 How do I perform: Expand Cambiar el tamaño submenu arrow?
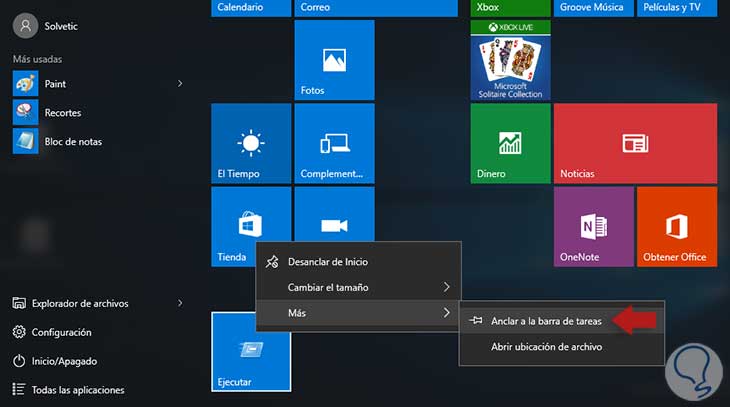(446, 287)
